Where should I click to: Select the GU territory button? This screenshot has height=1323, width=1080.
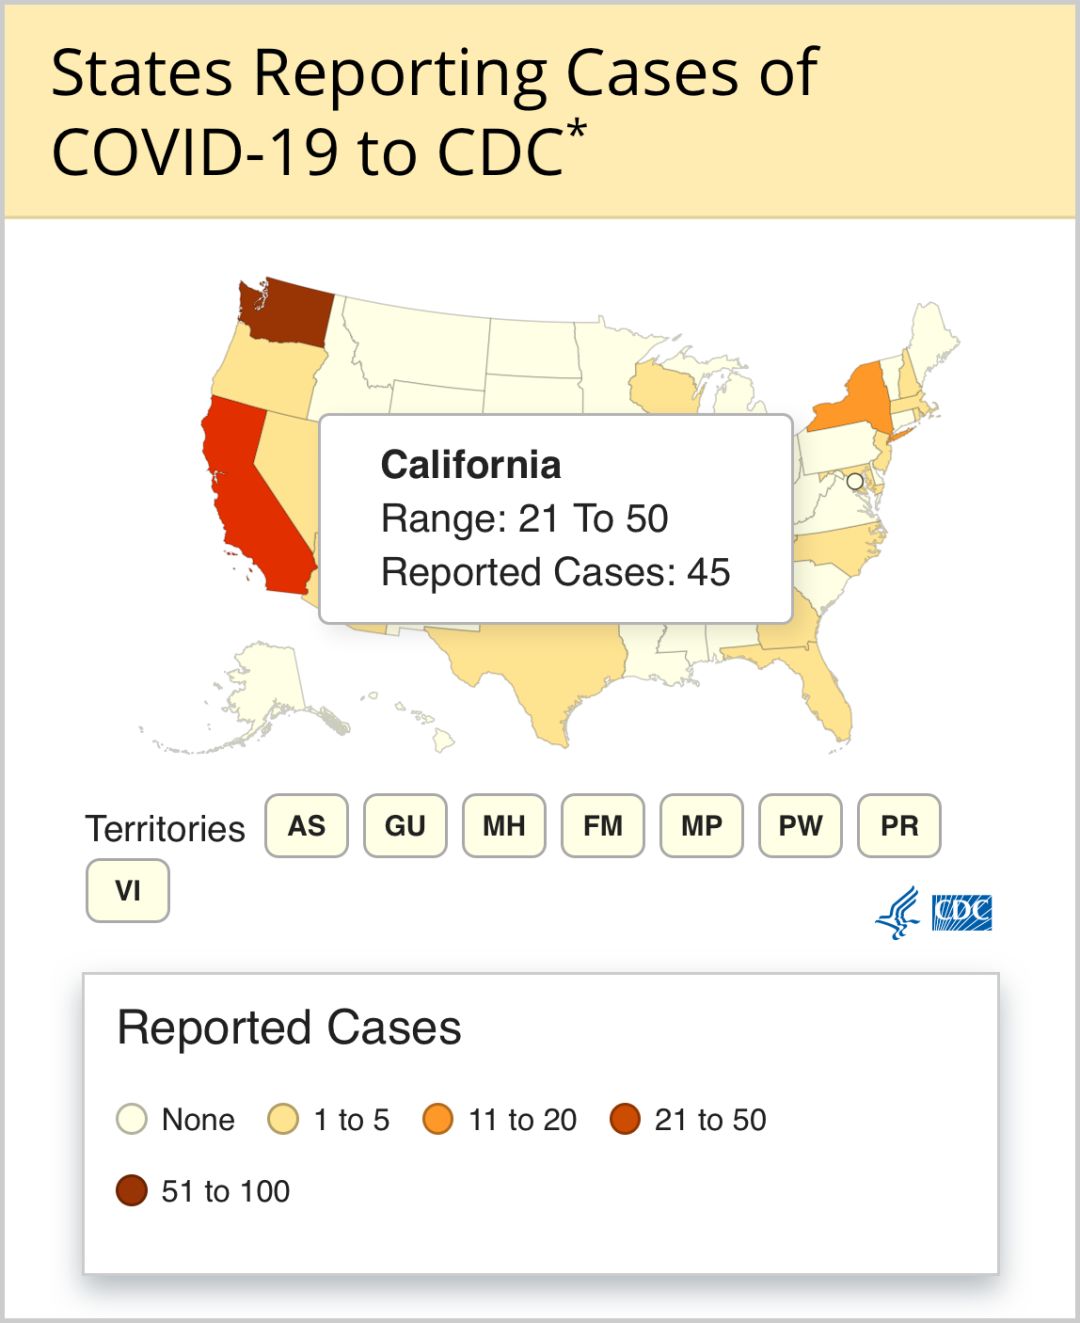pos(405,826)
